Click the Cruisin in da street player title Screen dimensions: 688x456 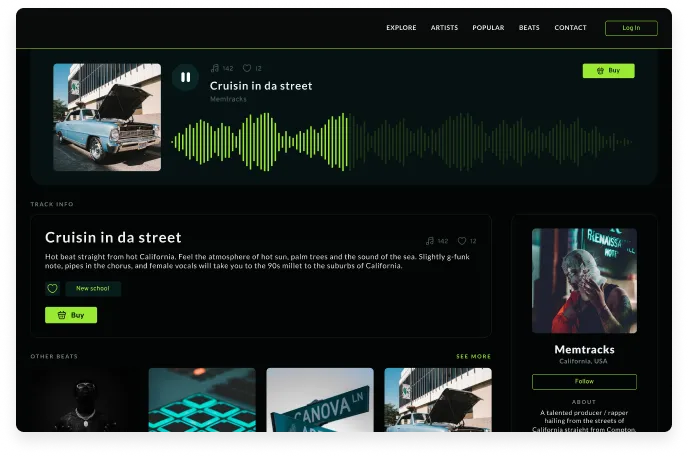(x=261, y=86)
